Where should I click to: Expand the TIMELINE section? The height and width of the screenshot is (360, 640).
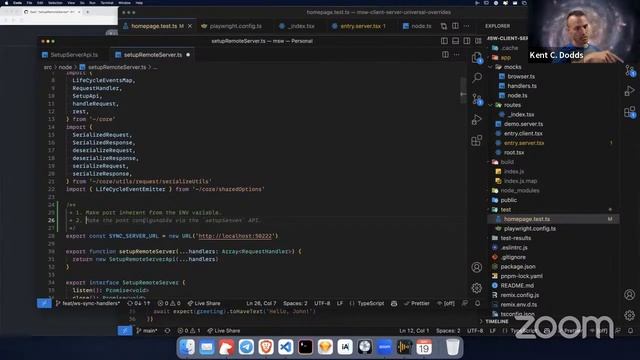coord(497,322)
